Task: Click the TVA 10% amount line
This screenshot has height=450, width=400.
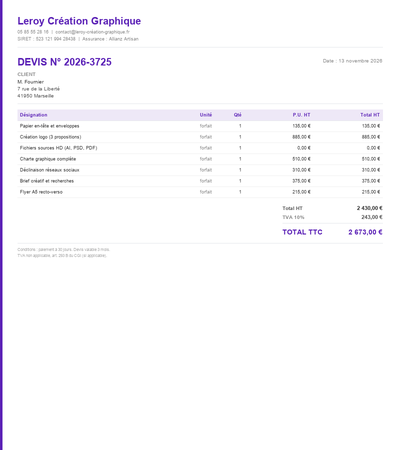Action: coord(332,217)
